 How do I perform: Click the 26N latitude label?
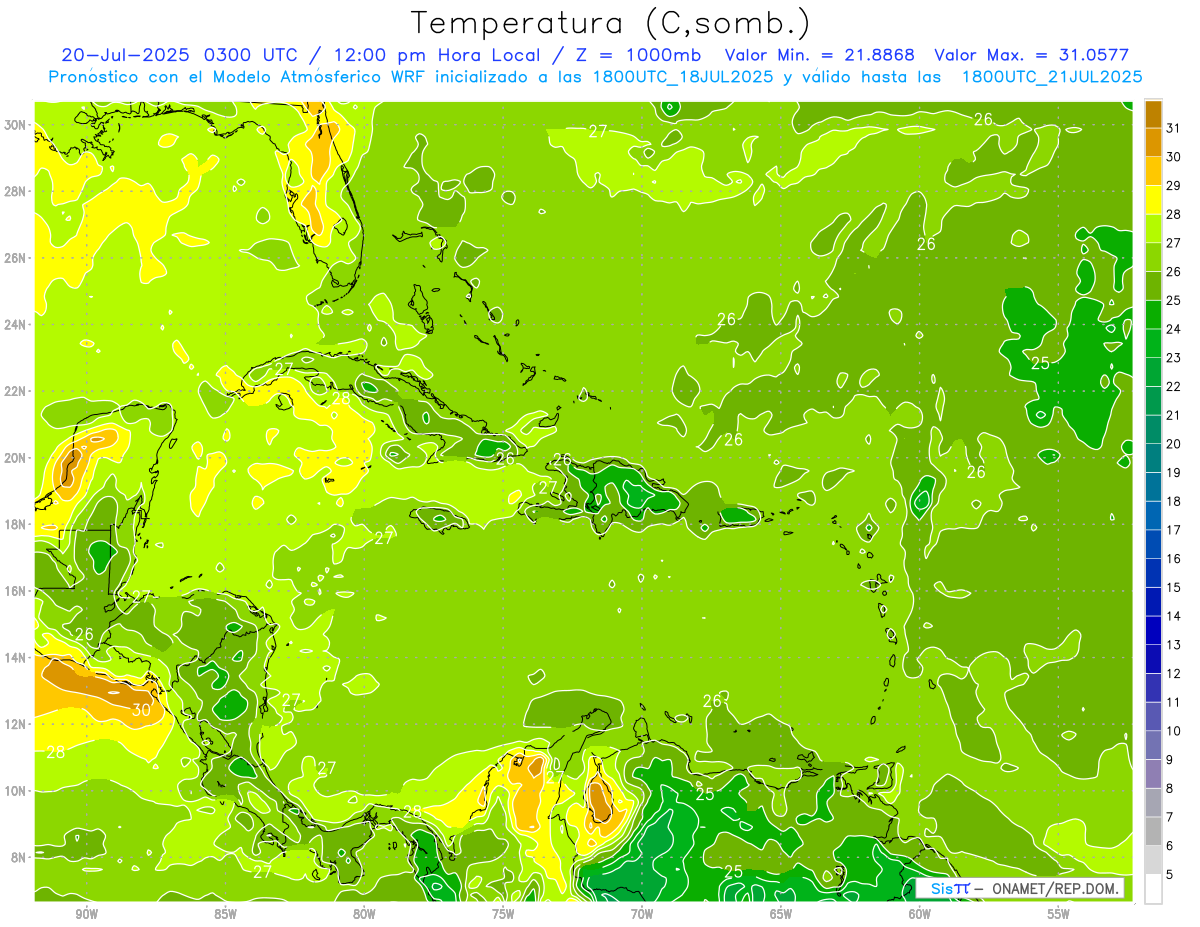[x=16, y=258]
